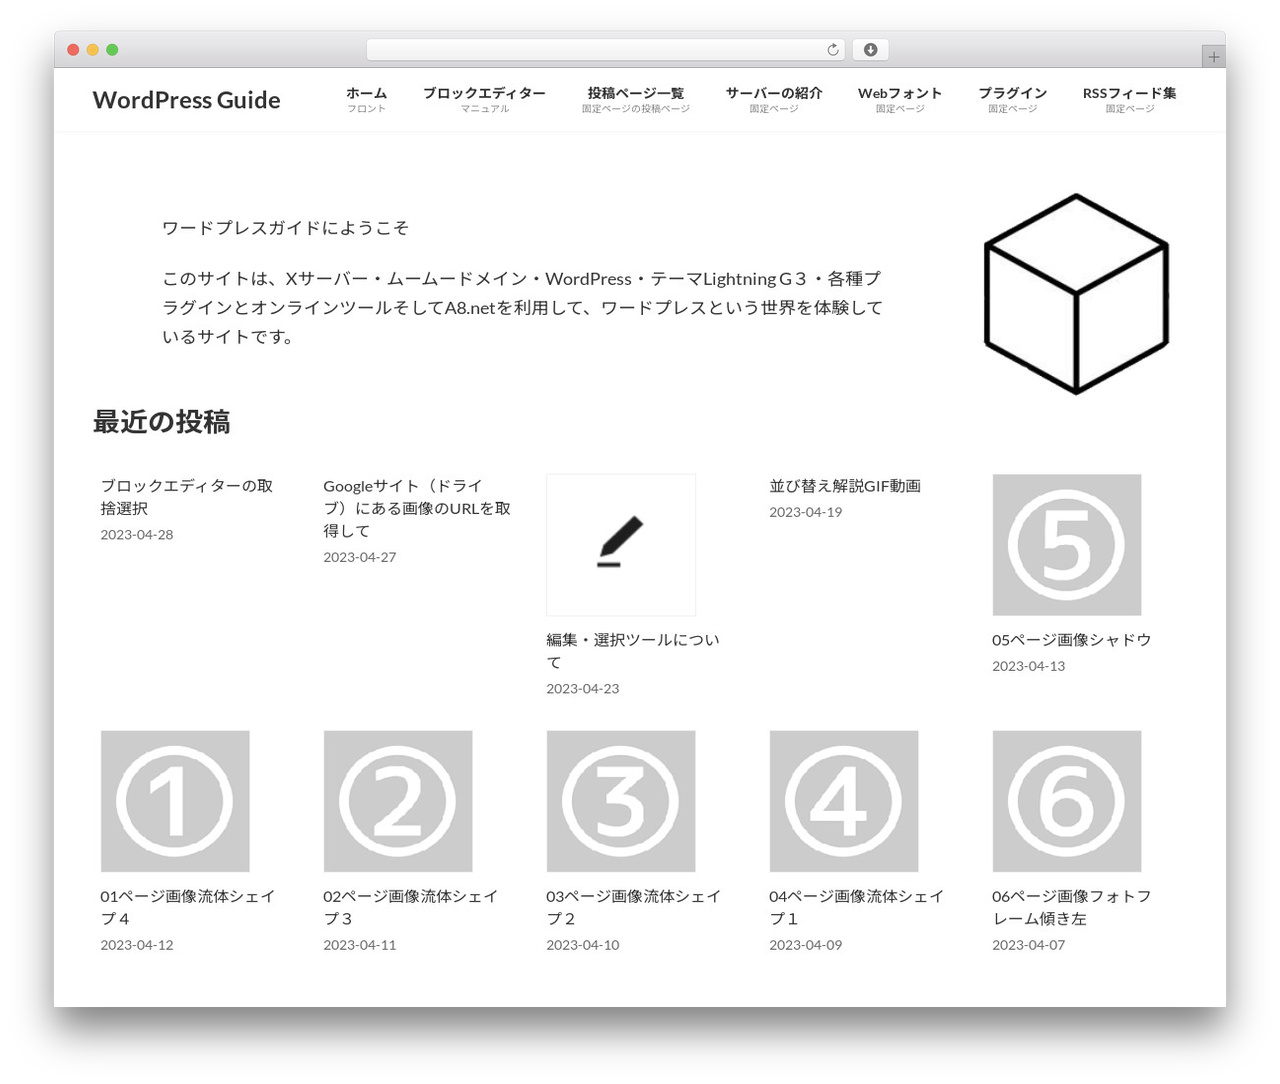Open post 04ページ画像流体シェイプ１
The image size is (1280, 1084).
856,907
